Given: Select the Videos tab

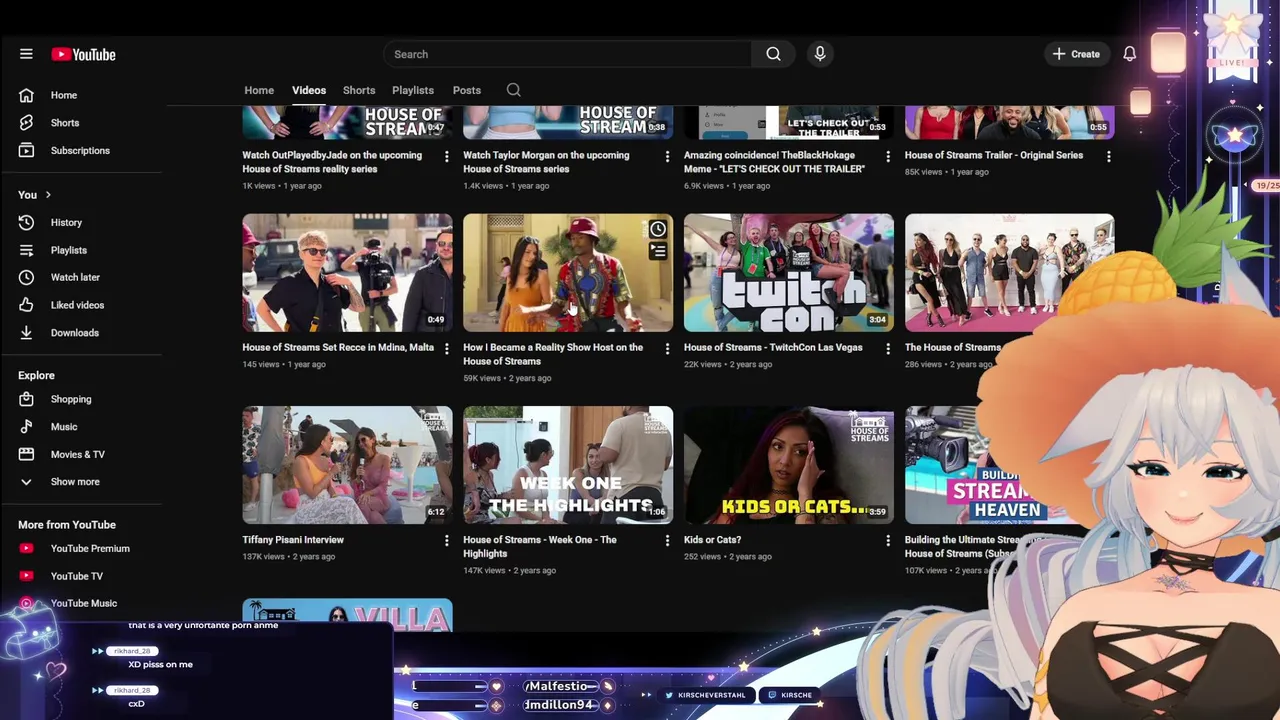Looking at the screenshot, I should 309,90.
